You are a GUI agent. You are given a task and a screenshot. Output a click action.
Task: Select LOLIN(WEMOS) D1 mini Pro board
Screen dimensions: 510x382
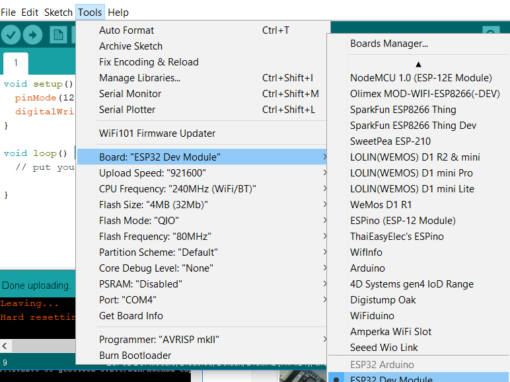(x=419, y=173)
